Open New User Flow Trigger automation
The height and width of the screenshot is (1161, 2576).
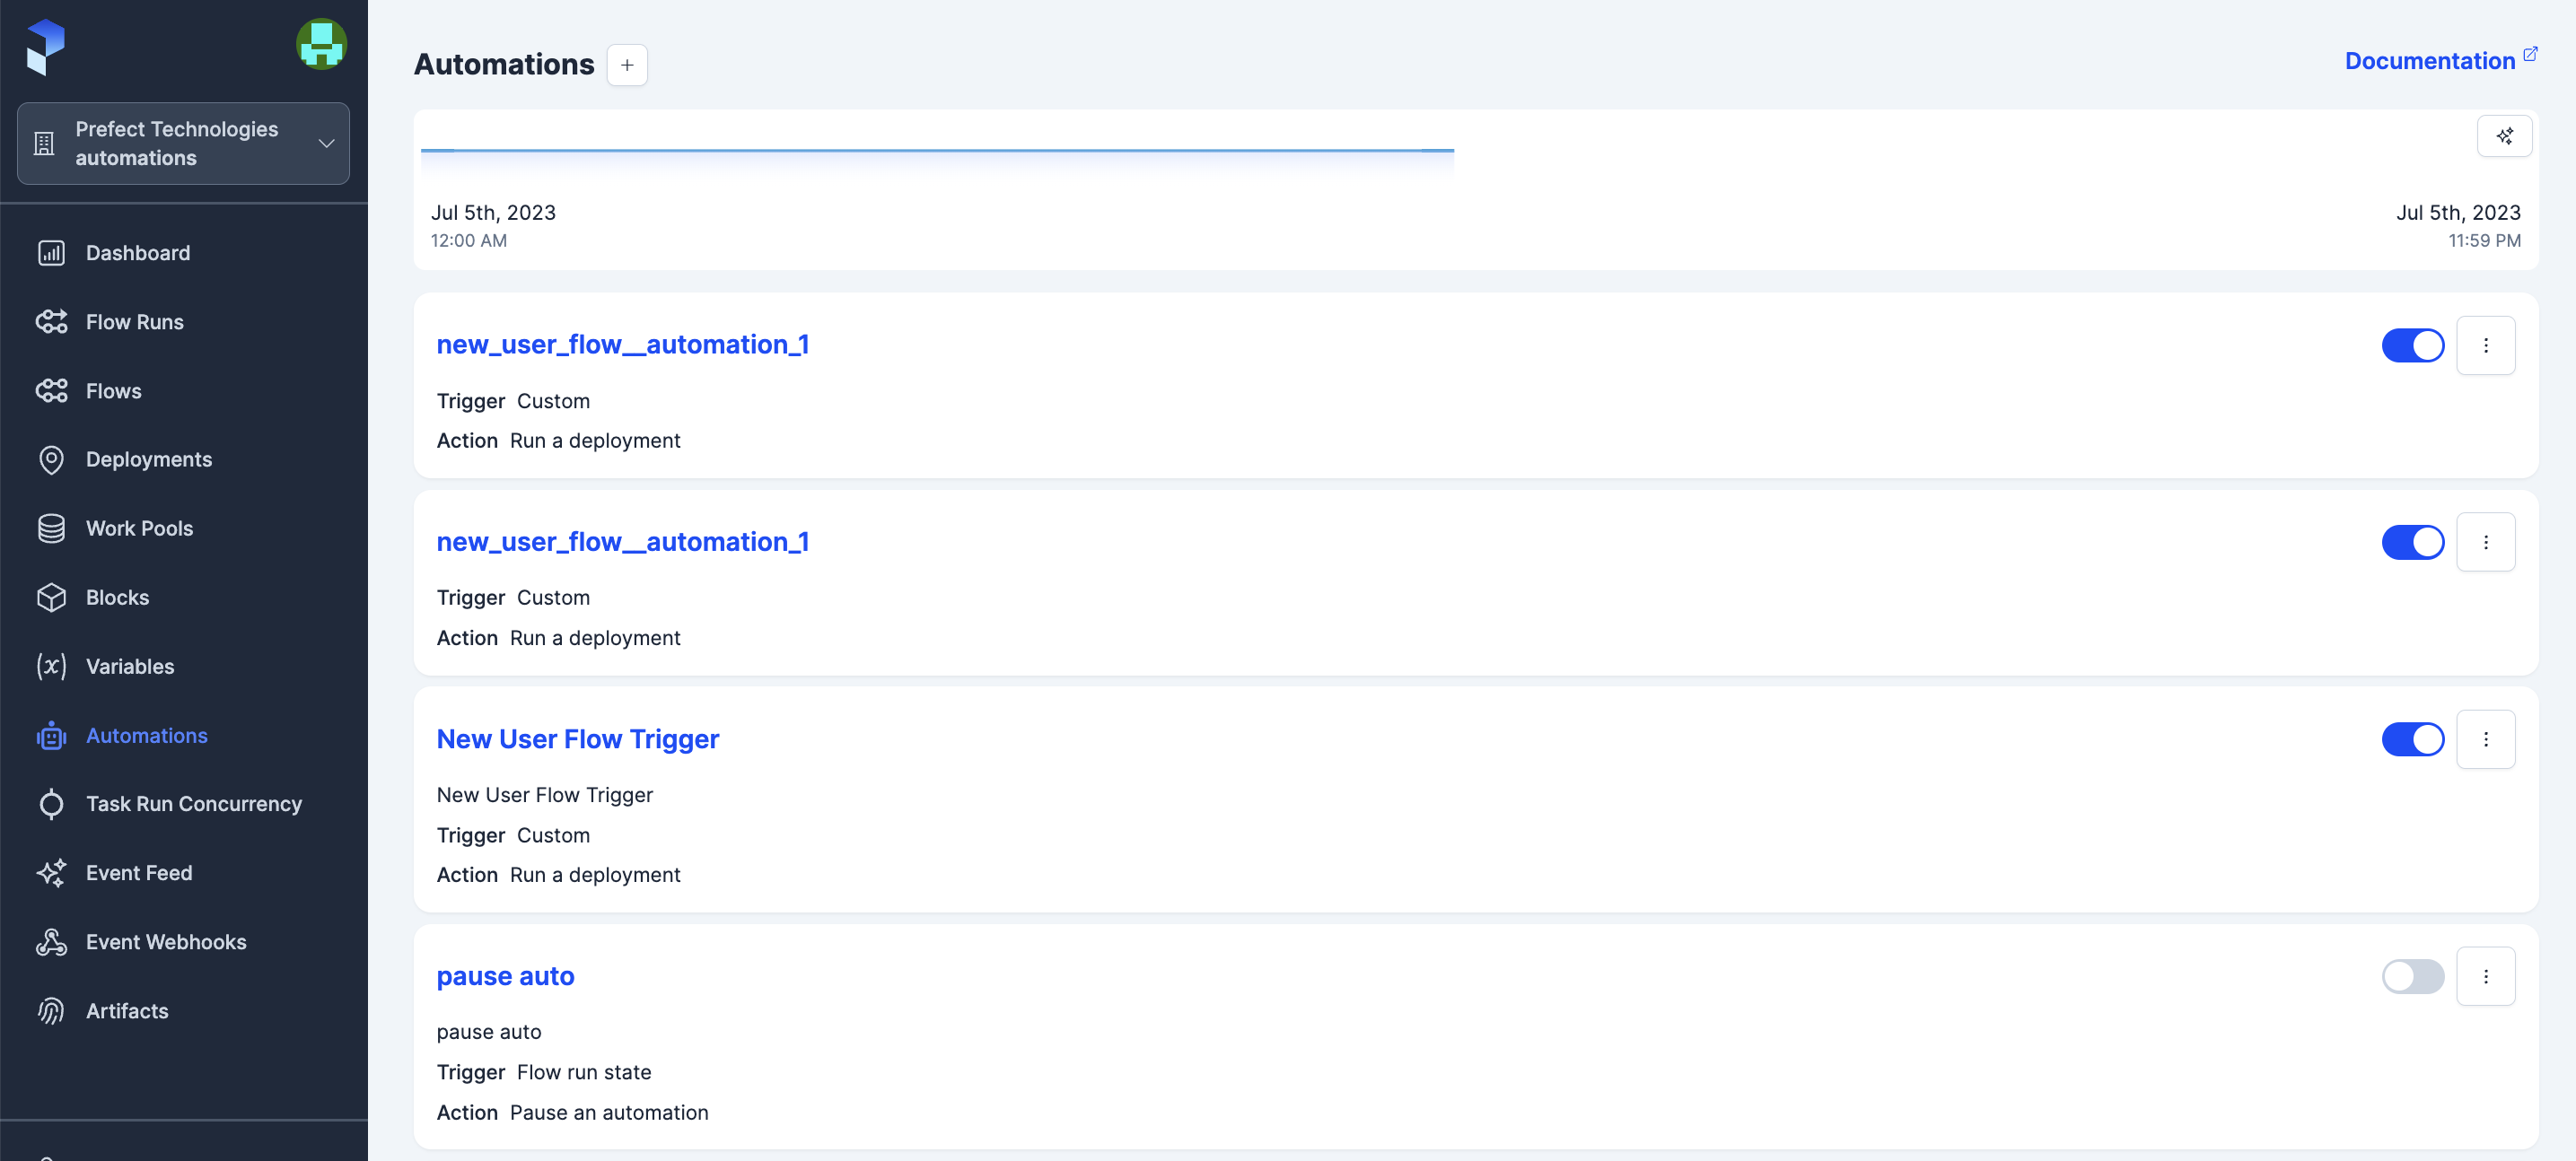coord(577,739)
